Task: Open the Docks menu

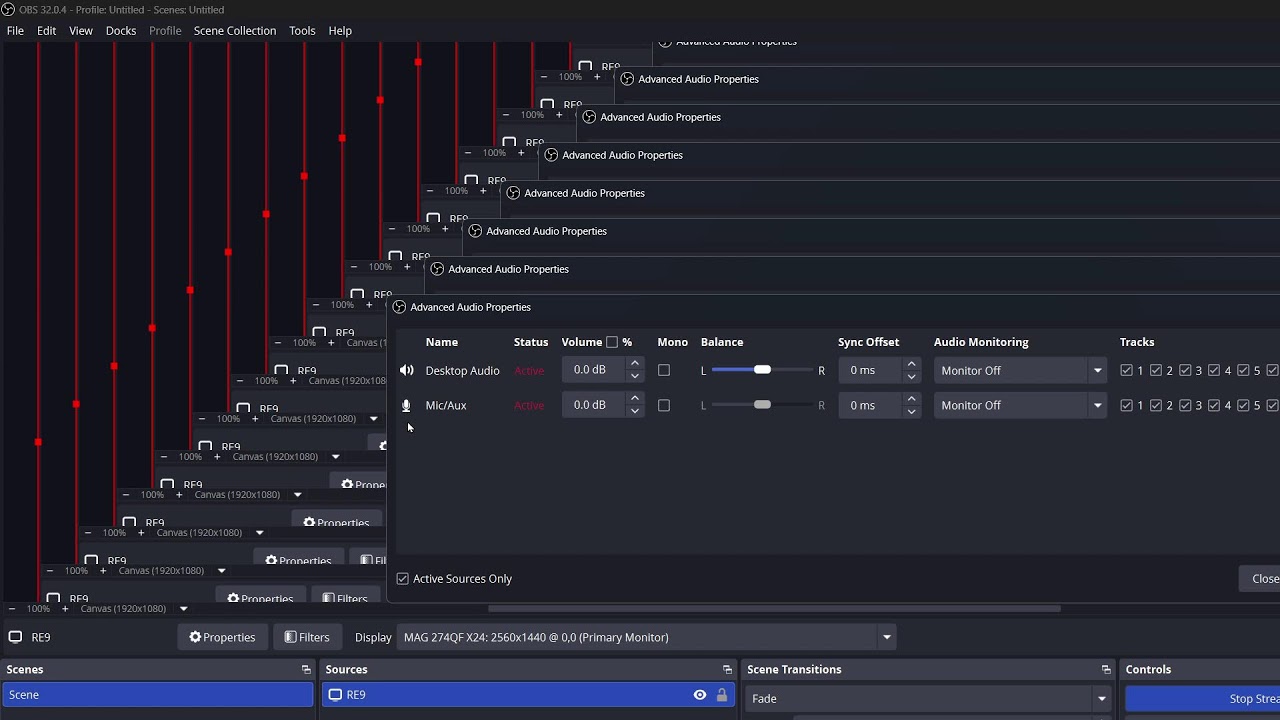Action: (x=121, y=31)
